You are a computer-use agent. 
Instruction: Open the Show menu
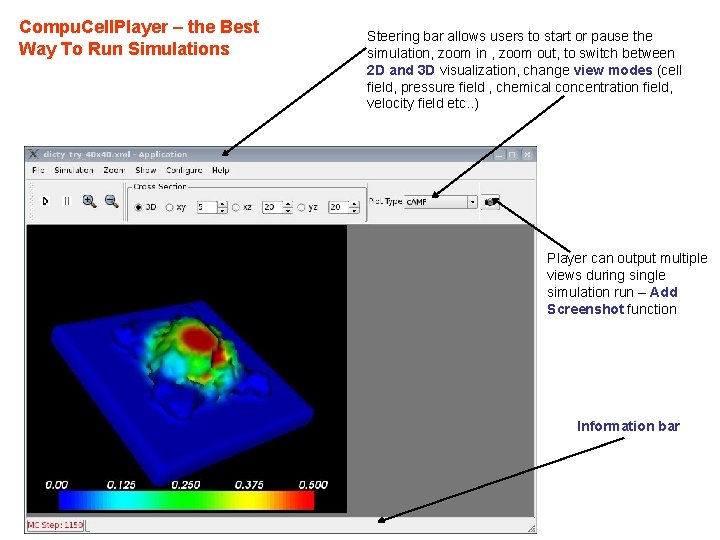146,170
